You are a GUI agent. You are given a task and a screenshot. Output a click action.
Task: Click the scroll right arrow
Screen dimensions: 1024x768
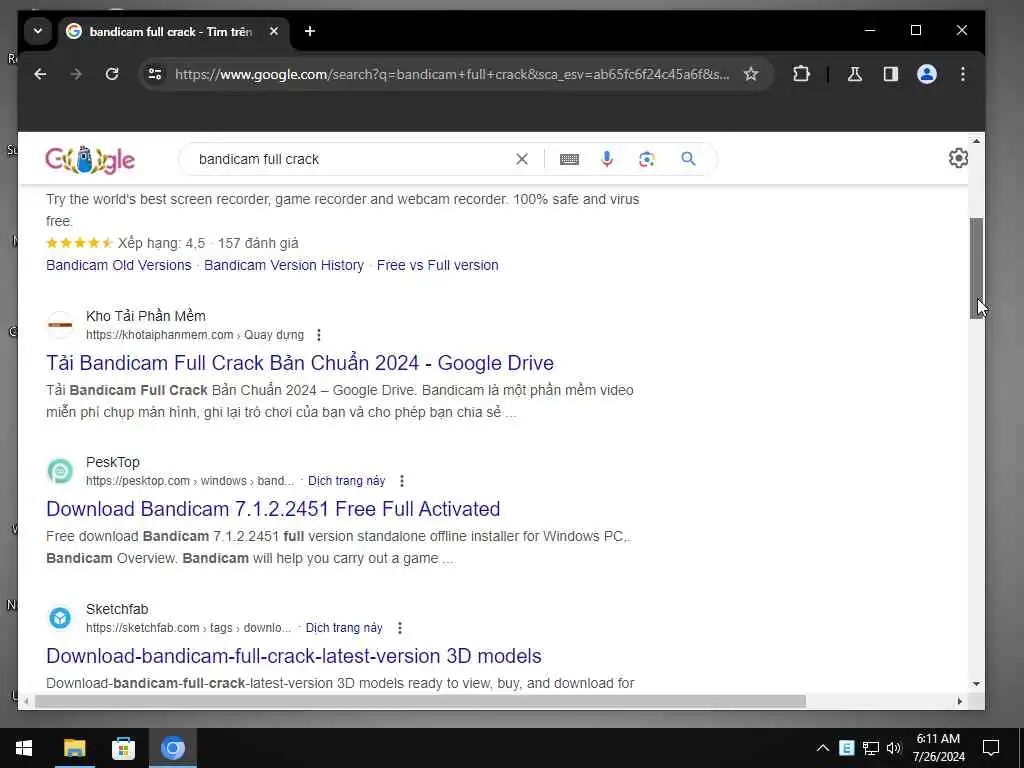(959, 701)
